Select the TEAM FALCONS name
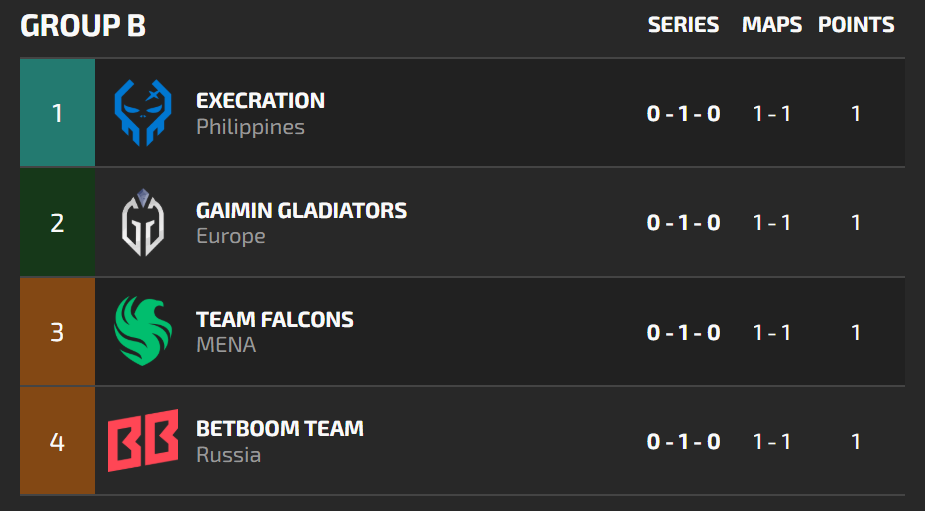Viewport: 925px width, 511px height. click(275, 320)
